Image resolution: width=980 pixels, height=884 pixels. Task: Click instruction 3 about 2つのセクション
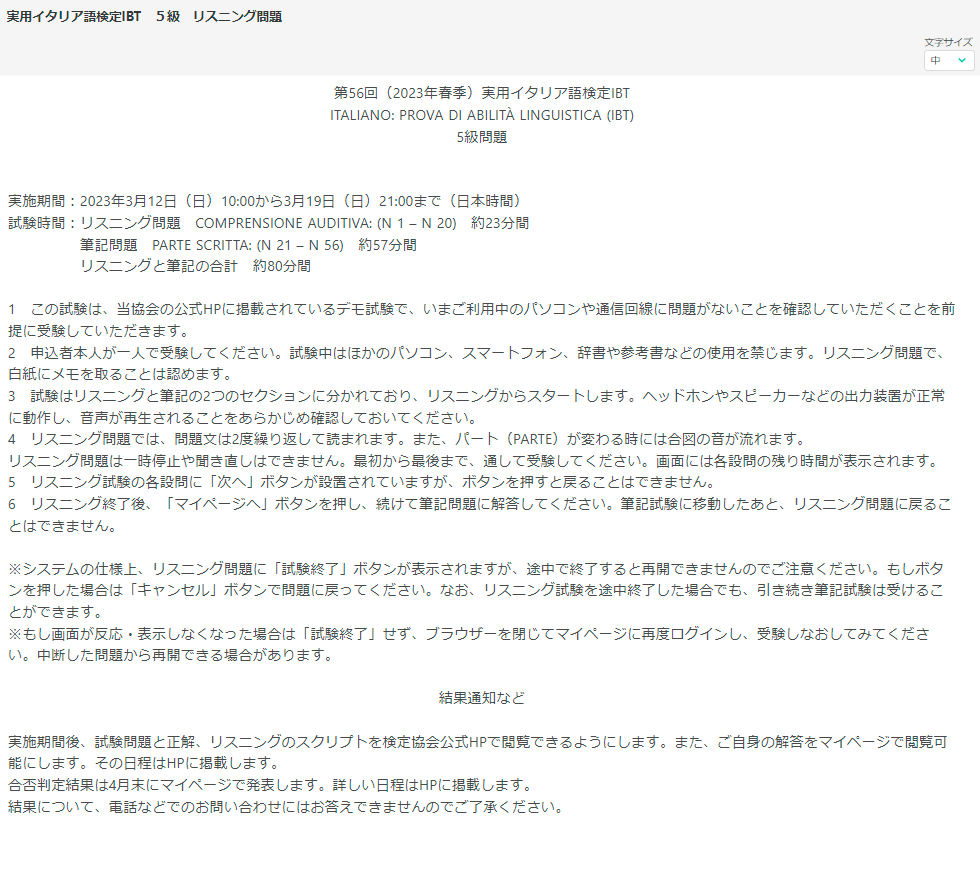point(476,406)
